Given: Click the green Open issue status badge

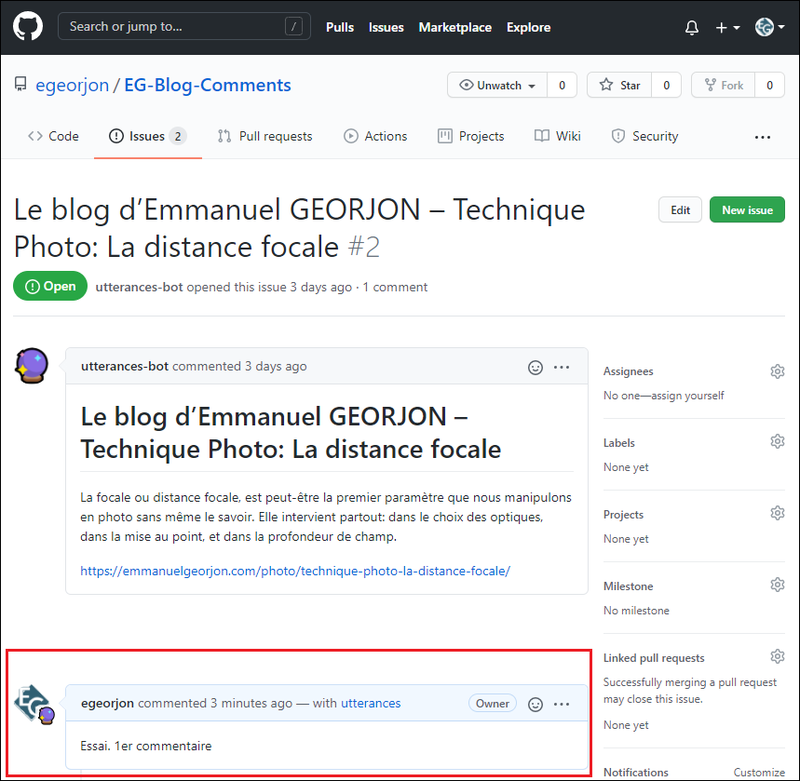Looking at the screenshot, I should pos(50,285).
